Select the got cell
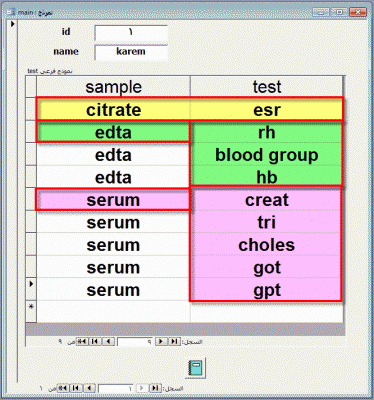374x400 pixels. point(267,267)
